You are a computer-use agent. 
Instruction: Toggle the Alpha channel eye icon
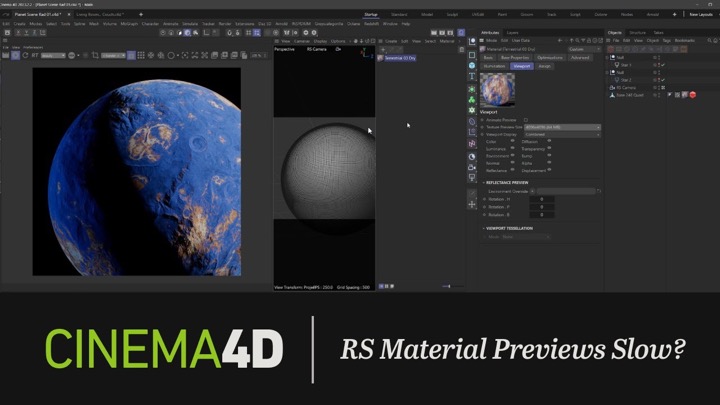tap(549, 163)
